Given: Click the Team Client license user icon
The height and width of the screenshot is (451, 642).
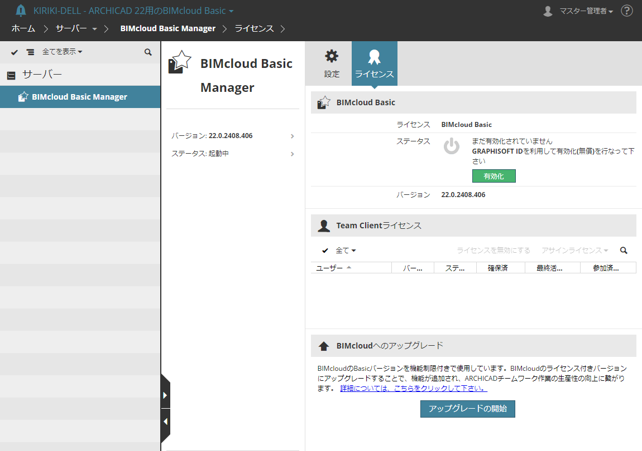Looking at the screenshot, I should (x=323, y=226).
